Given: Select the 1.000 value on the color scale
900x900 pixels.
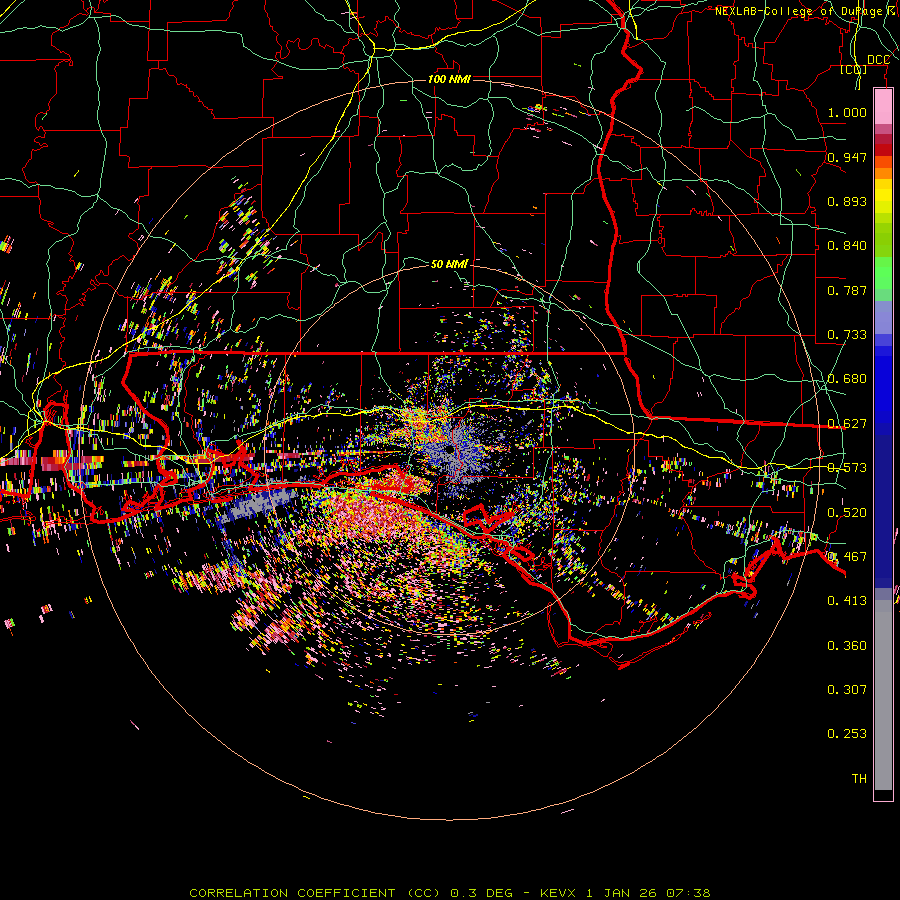Looking at the screenshot, I should (x=847, y=112).
